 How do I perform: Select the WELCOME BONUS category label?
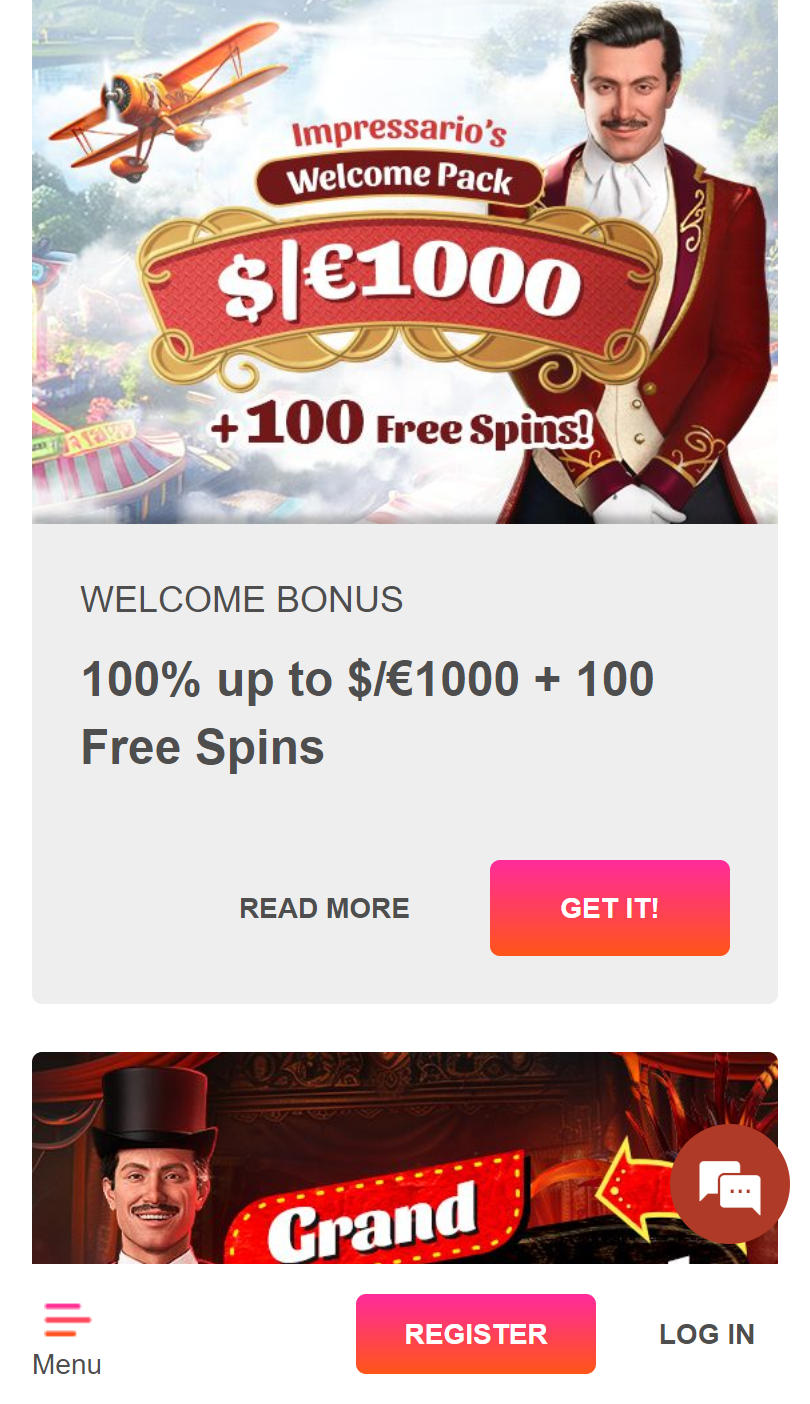point(242,600)
